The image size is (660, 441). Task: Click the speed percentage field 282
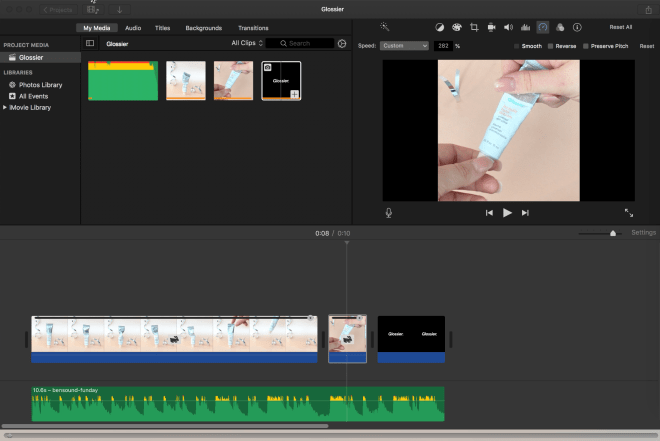(443, 46)
